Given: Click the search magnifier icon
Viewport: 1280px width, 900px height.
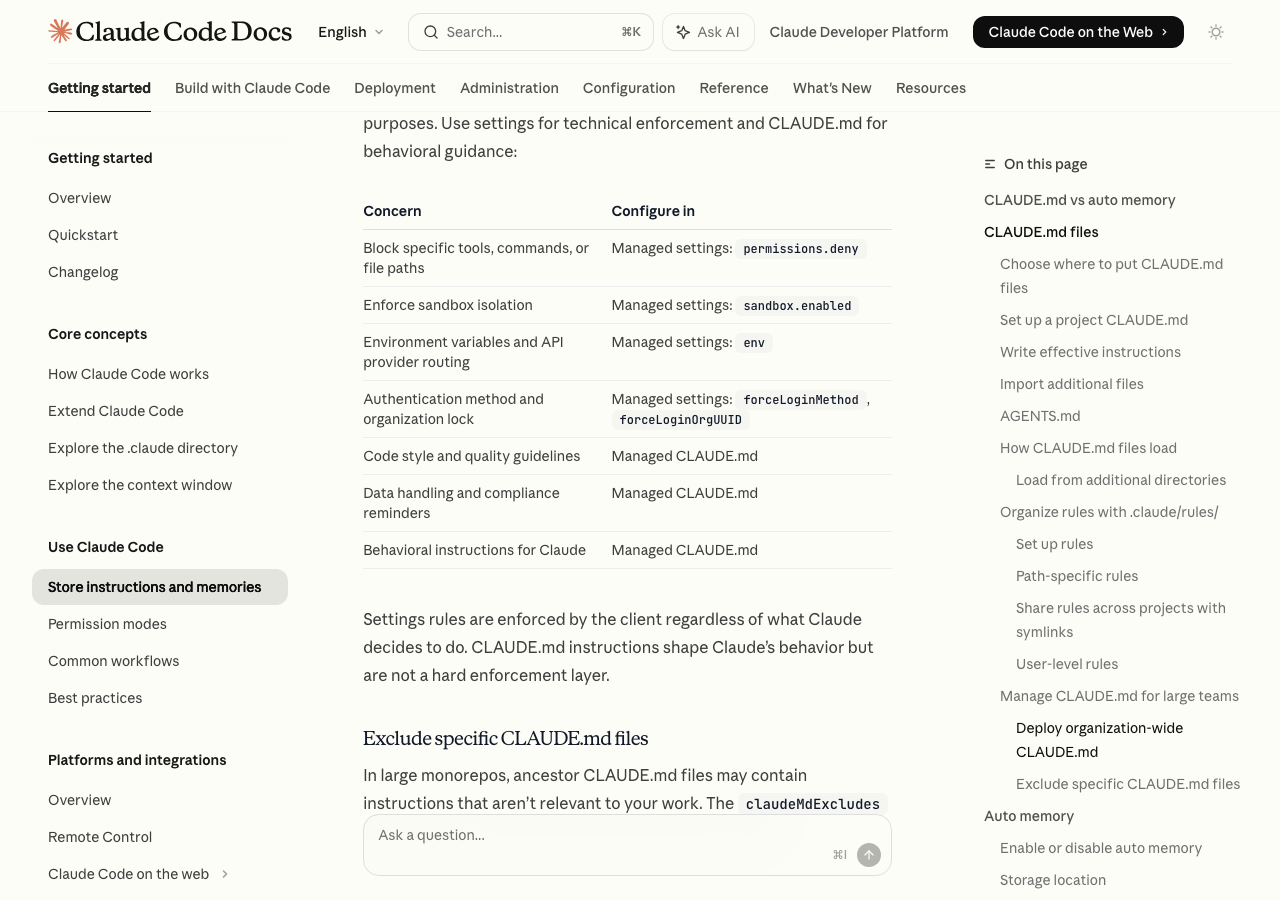Looking at the screenshot, I should pos(430,31).
